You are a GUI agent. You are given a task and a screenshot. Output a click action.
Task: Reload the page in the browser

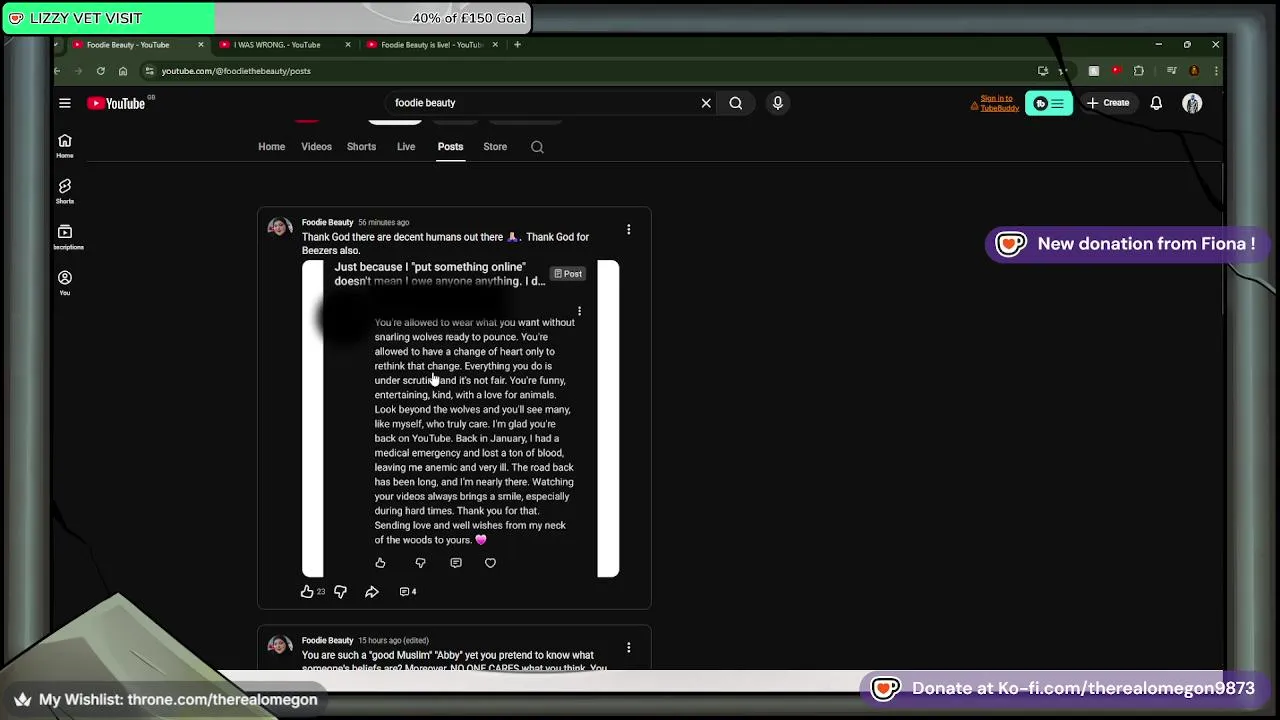coord(100,71)
